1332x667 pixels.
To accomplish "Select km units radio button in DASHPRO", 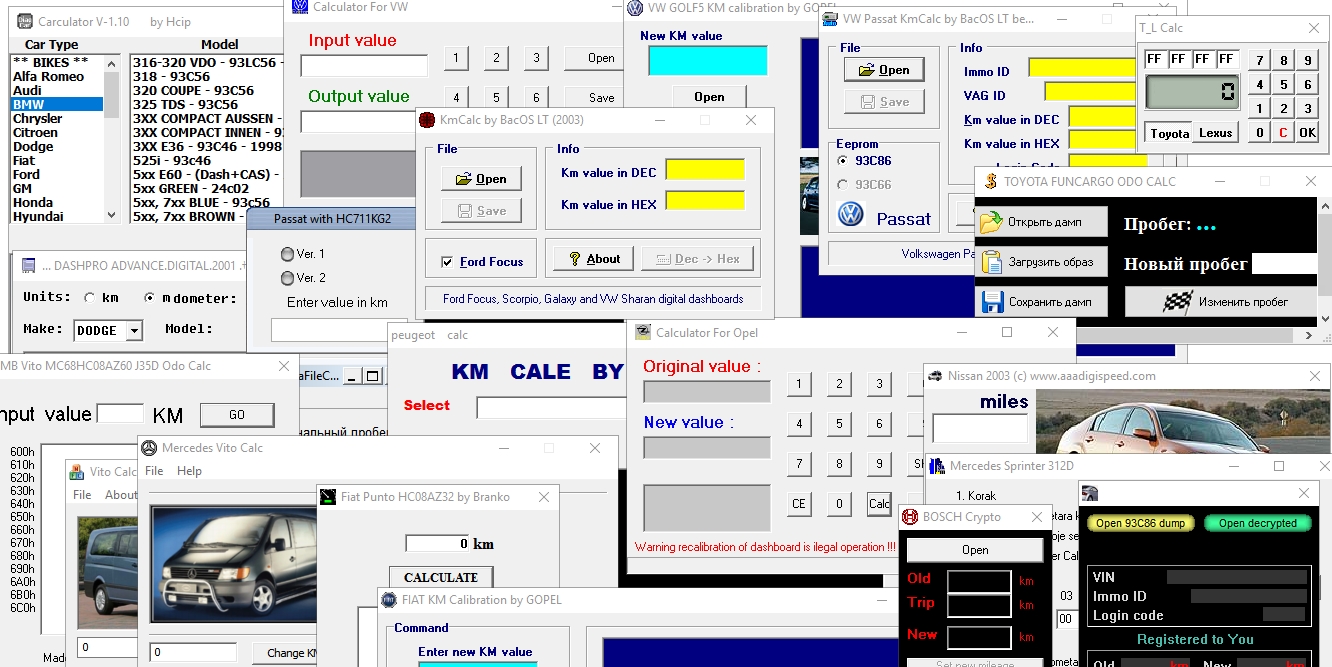I will tap(89, 297).
